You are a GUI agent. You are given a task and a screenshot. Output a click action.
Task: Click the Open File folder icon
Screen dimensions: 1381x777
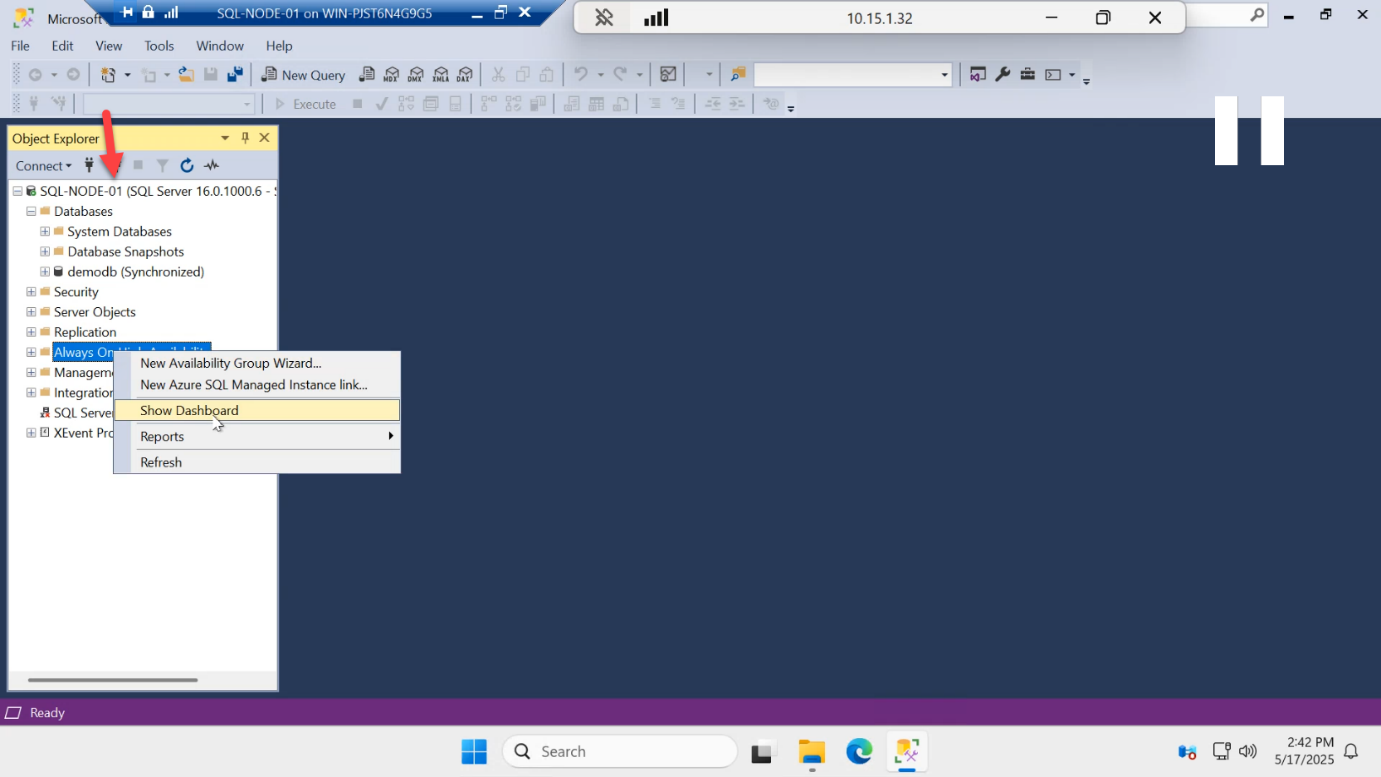tap(186, 75)
